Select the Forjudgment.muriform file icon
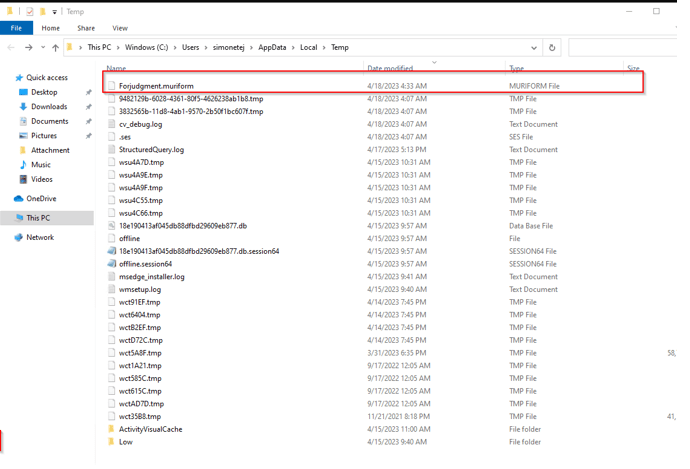 [x=112, y=86]
